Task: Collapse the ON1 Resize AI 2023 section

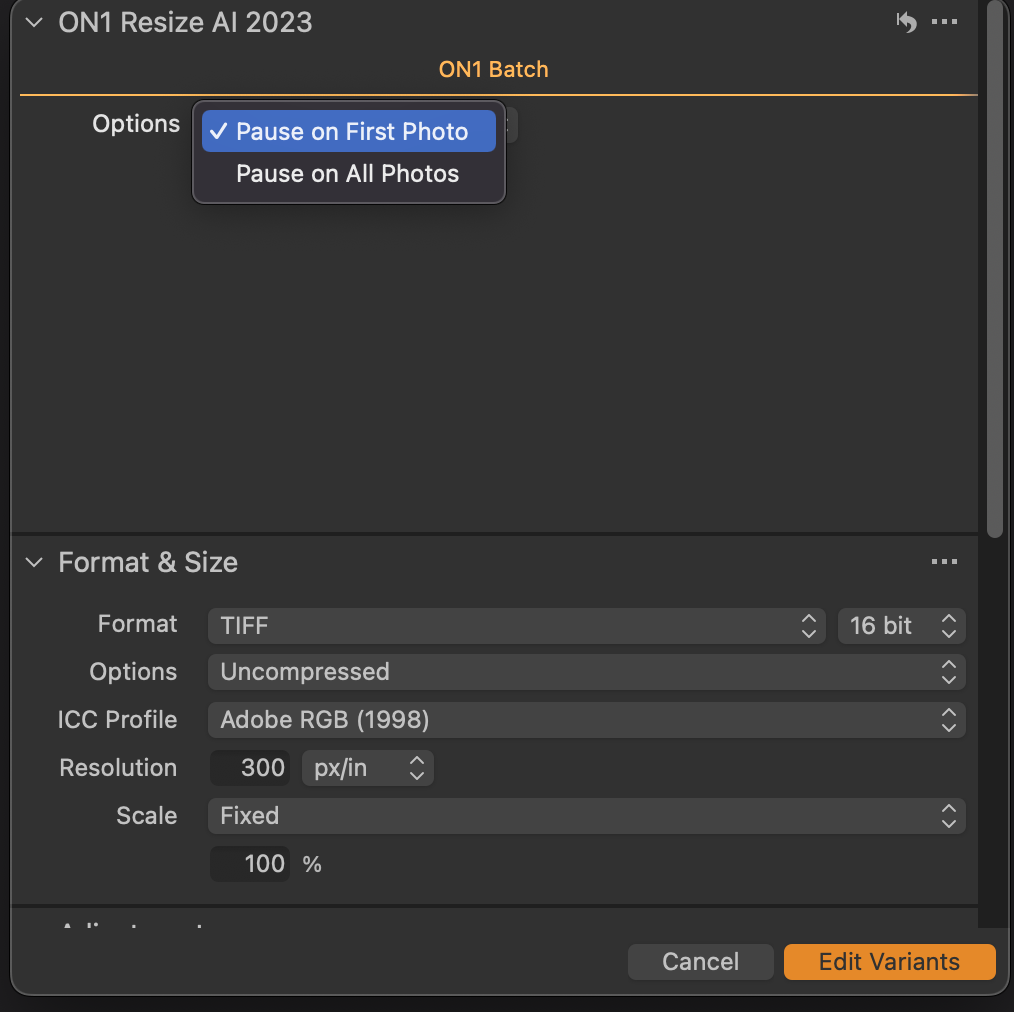Action: pos(35,23)
